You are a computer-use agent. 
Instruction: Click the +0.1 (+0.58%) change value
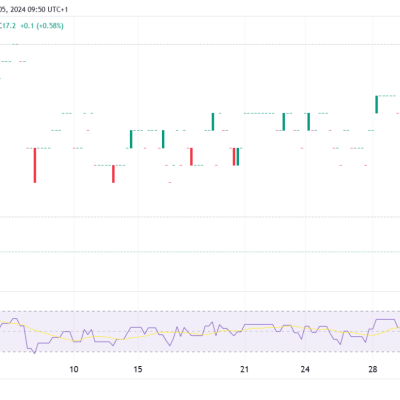tap(42, 26)
